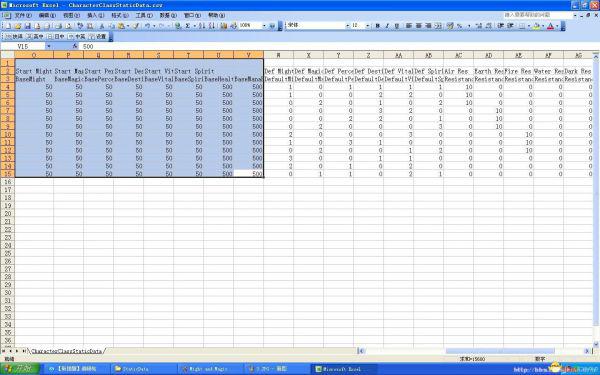Click the Open folder icon

[x=18, y=26]
